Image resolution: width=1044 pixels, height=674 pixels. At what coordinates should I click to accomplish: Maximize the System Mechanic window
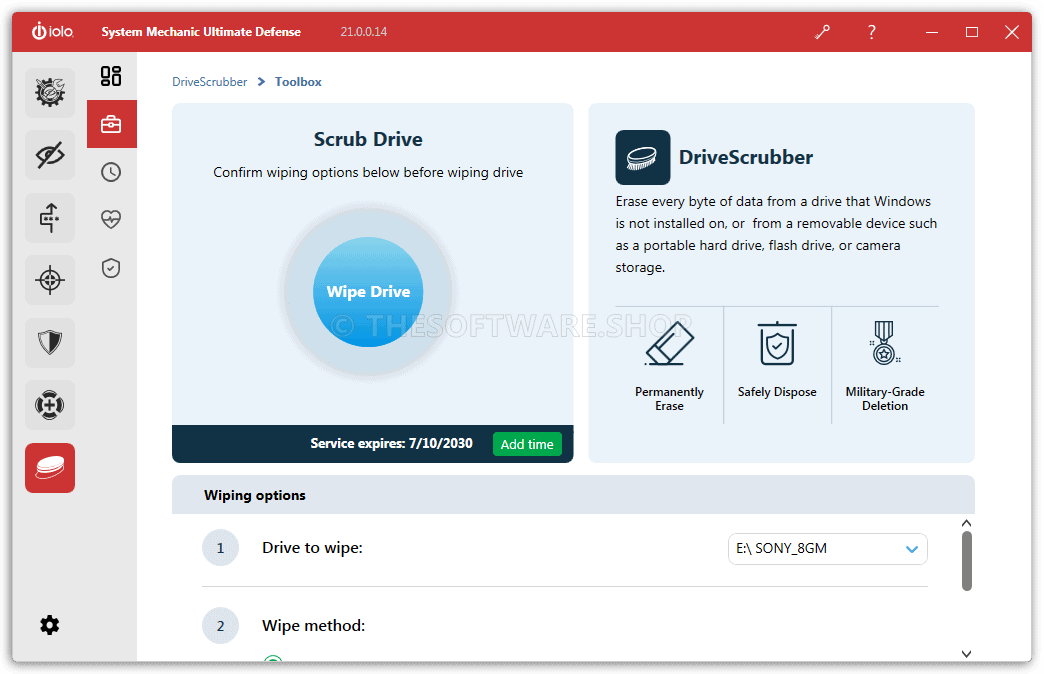[x=972, y=32]
